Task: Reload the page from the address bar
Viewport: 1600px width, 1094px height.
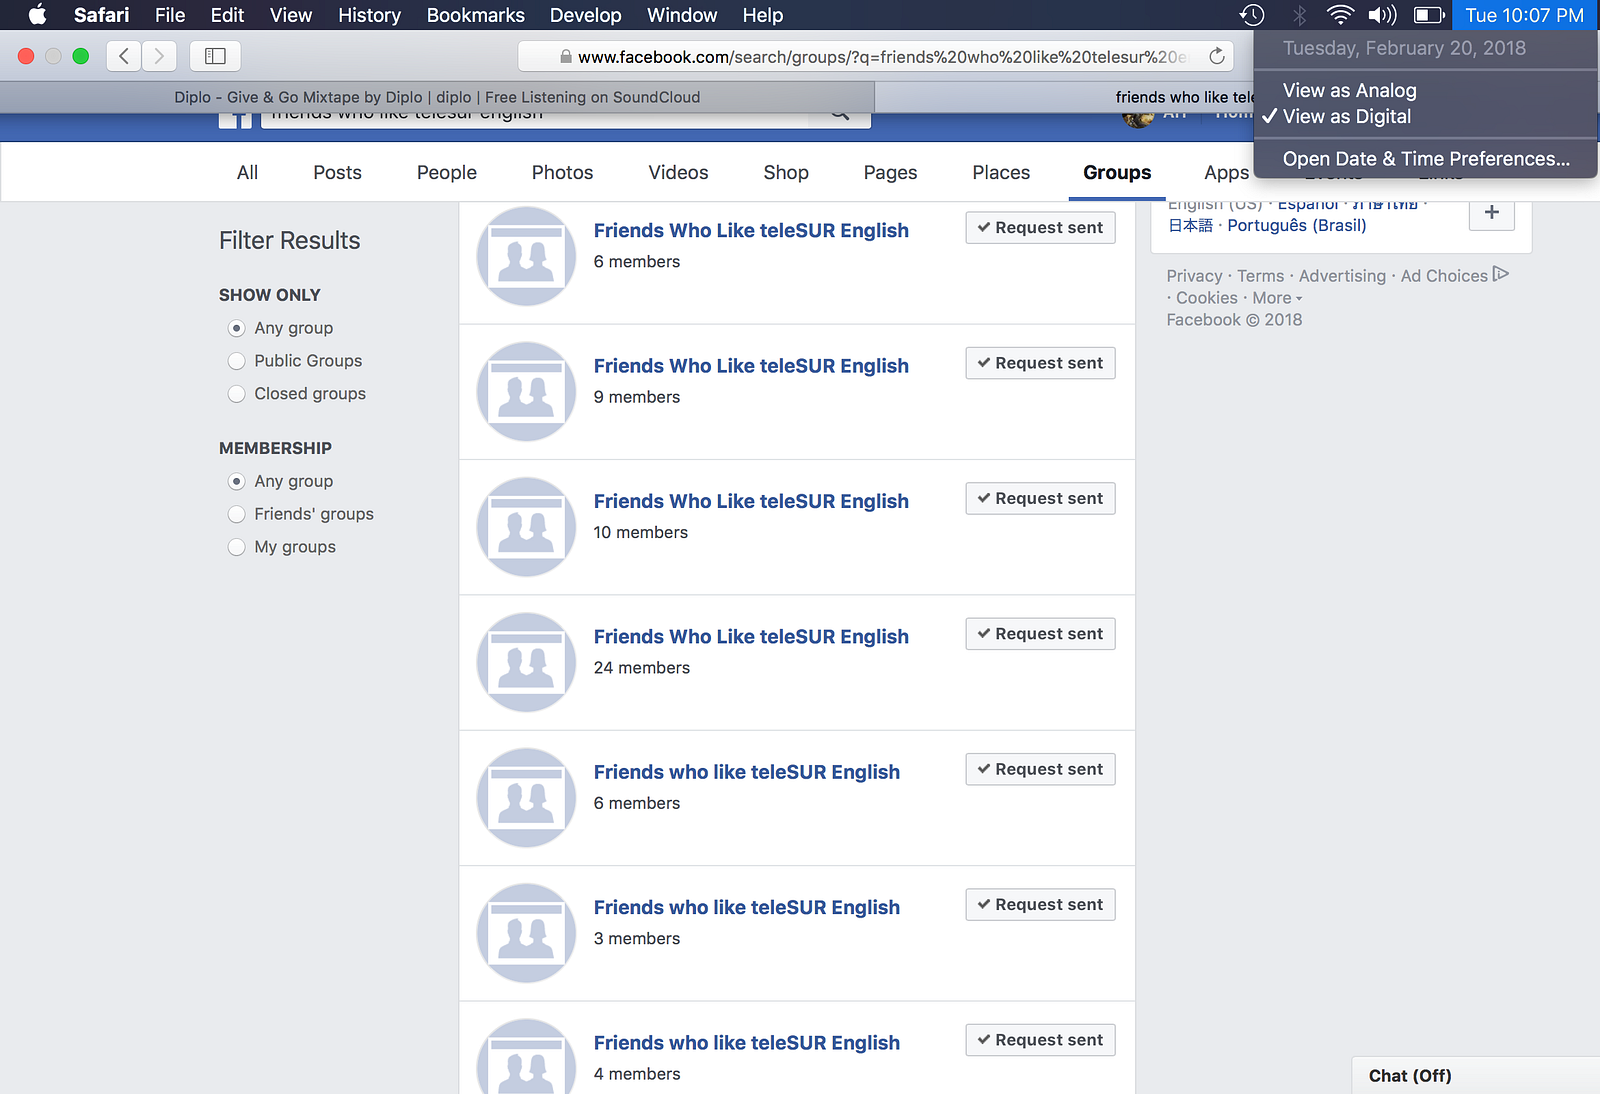Action: tap(1217, 56)
